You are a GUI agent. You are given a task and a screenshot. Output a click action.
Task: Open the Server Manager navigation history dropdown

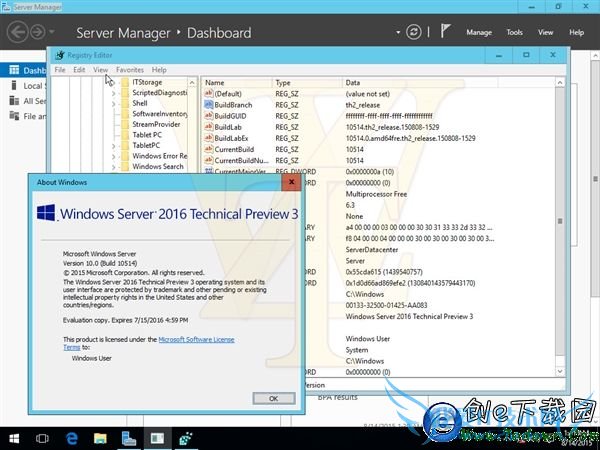coord(52,32)
